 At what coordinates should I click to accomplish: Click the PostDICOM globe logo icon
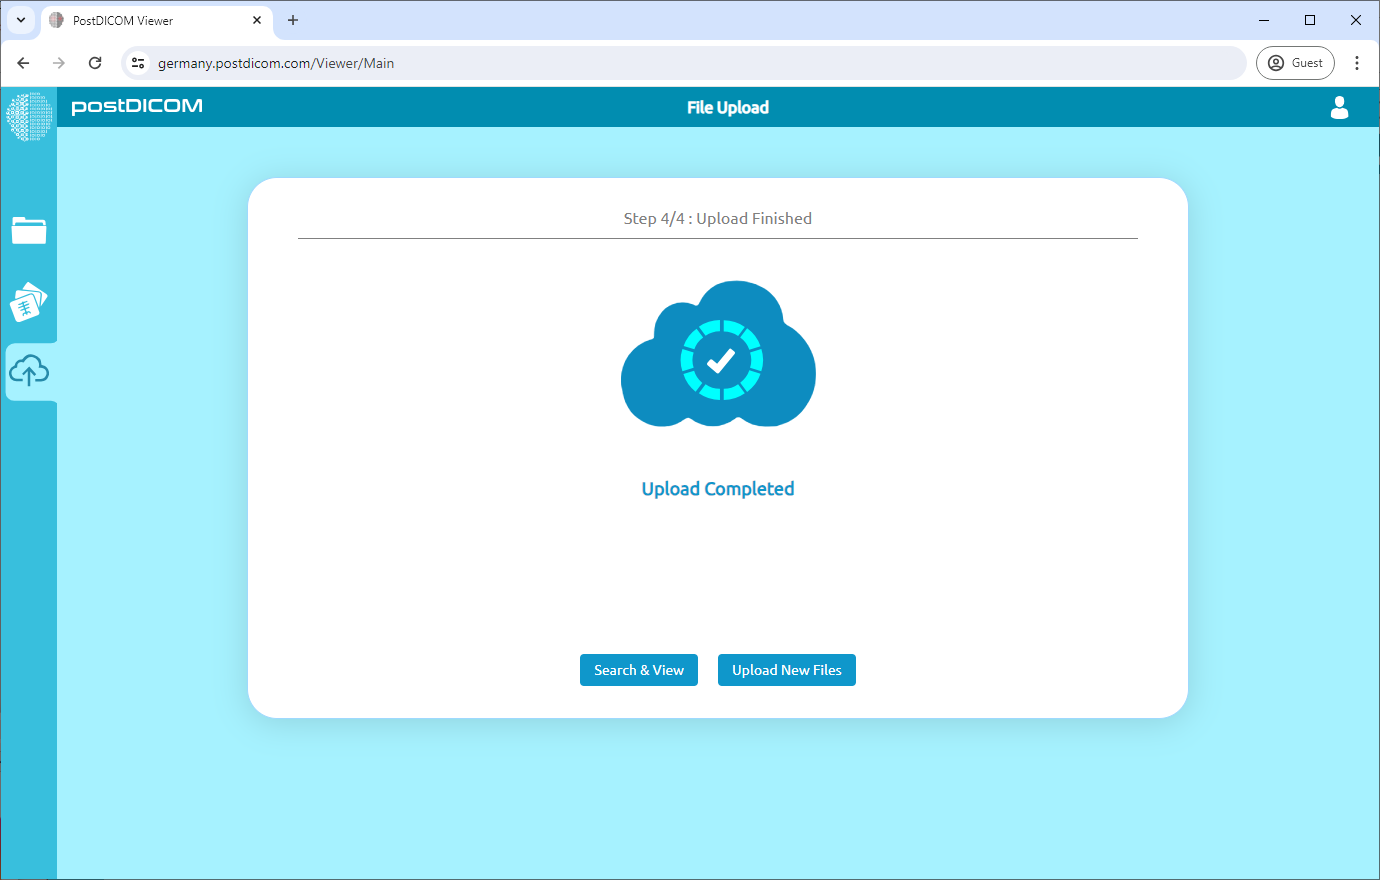pos(28,116)
